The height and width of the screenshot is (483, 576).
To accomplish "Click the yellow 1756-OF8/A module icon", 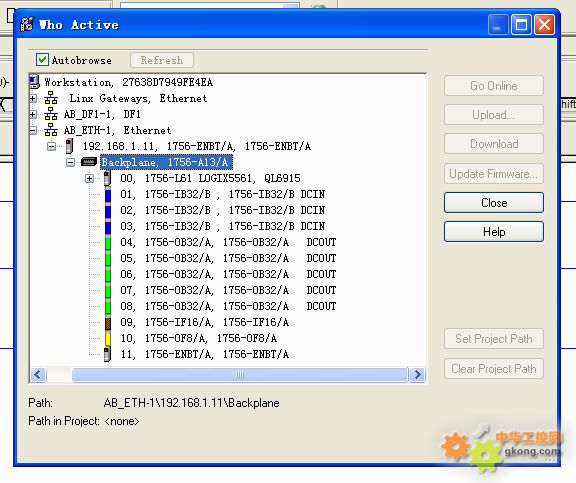I will pyautogui.click(x=108, y=338).
